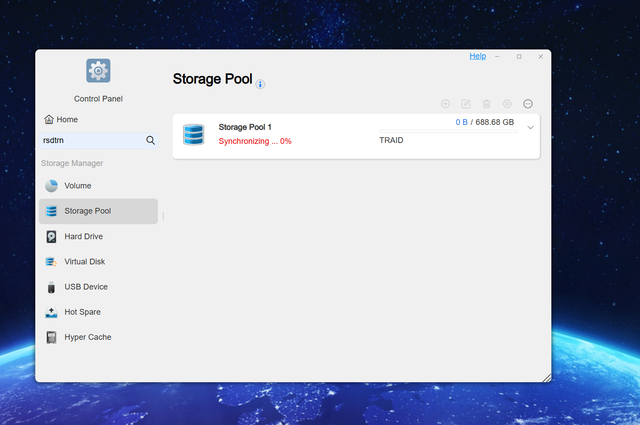640x425 pixels.
Task: Click the add (plus) storage pool icon
Action: [445, 104]
